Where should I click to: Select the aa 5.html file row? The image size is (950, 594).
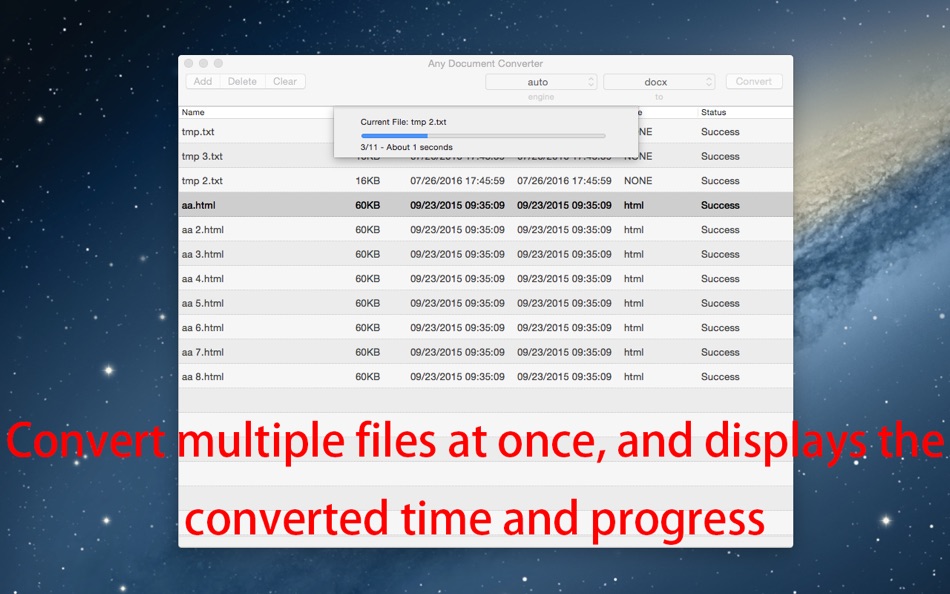click(485, 303)
